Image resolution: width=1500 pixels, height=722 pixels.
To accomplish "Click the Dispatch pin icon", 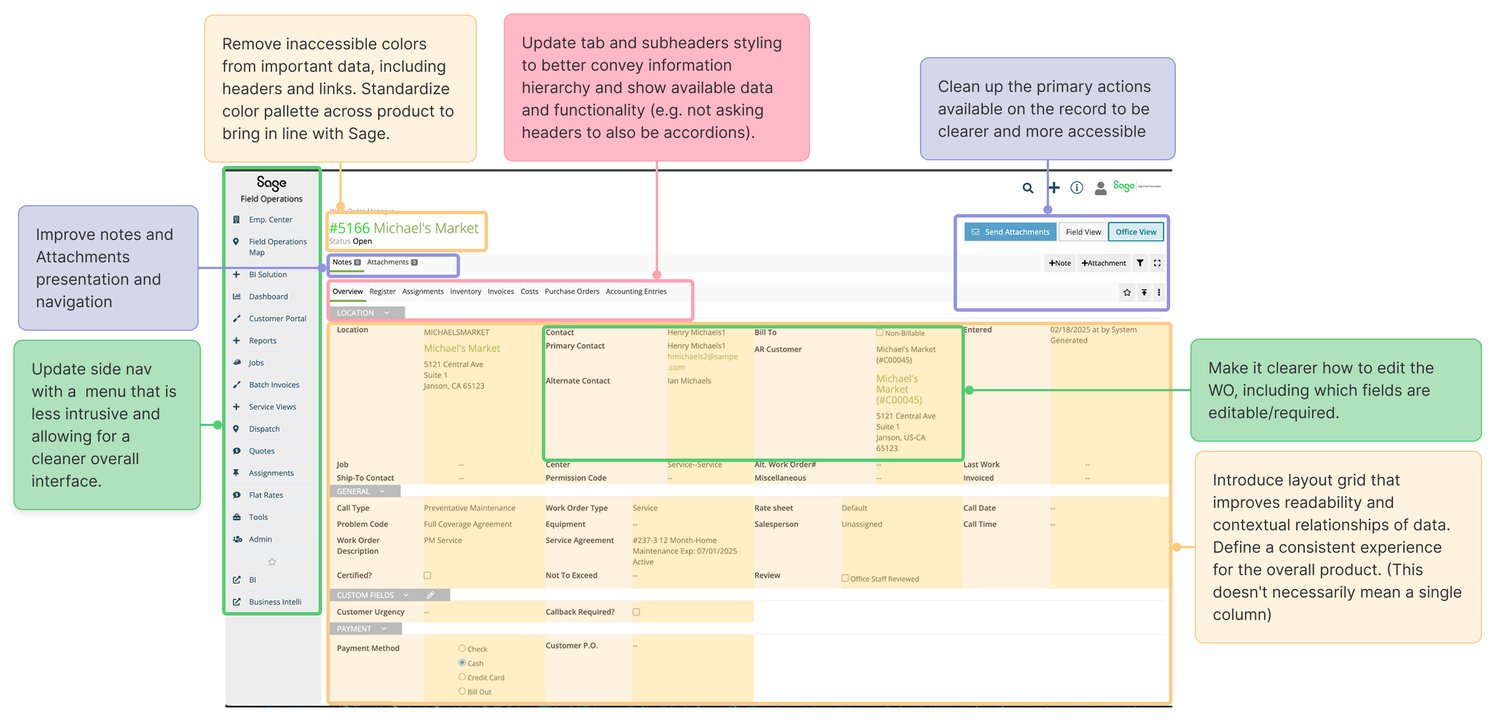I will (236, 428).
